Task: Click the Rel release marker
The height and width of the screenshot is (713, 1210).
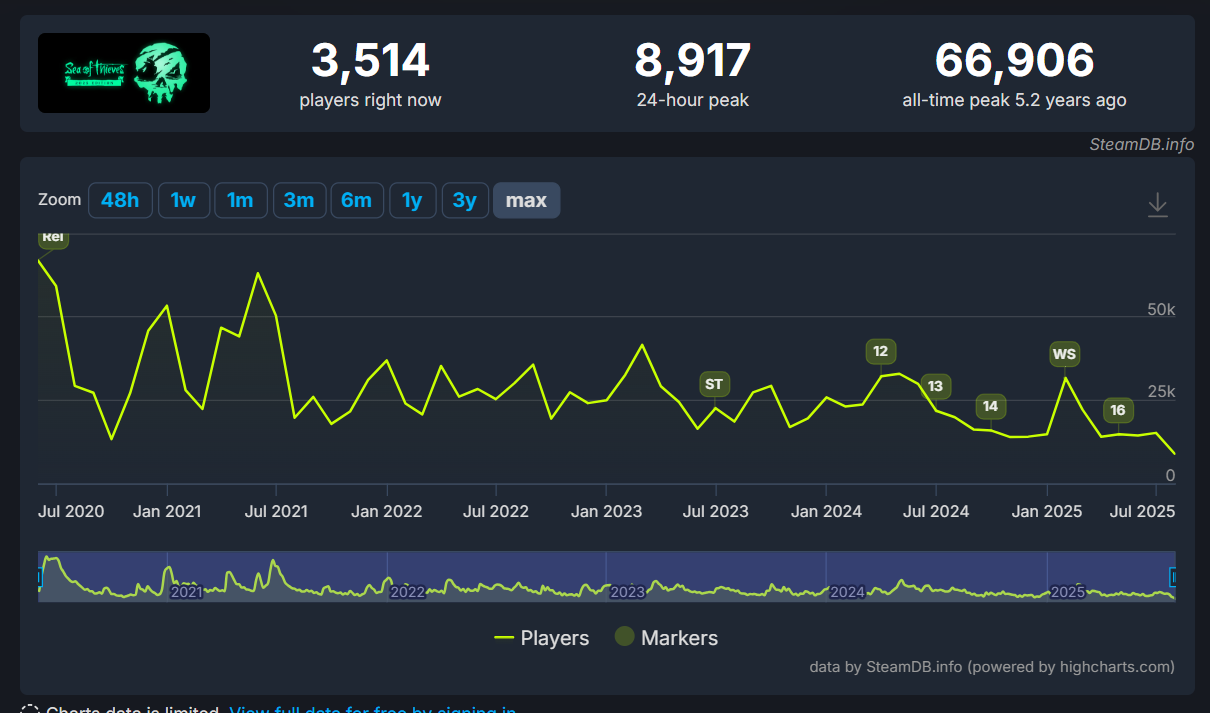Action: [53, 238]
